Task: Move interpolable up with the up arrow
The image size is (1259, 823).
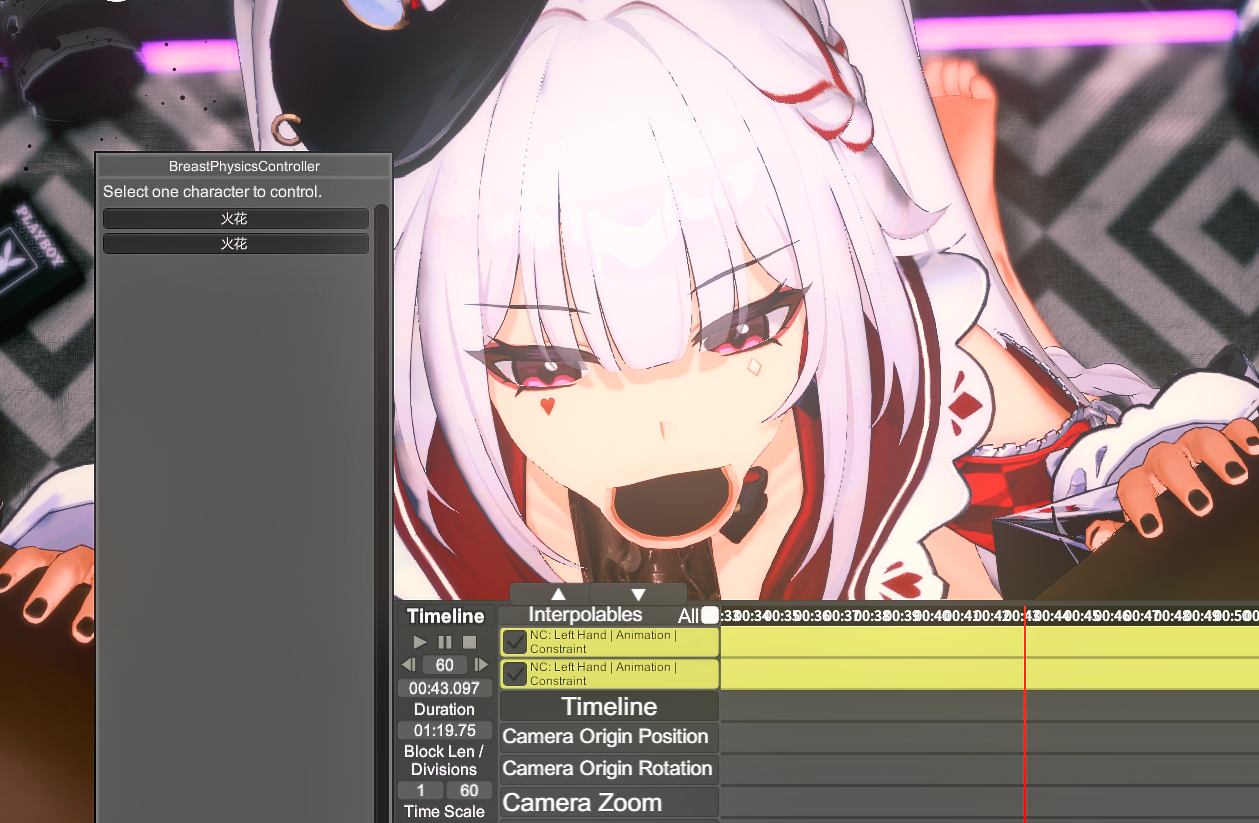Action: [x=558, y=594]
